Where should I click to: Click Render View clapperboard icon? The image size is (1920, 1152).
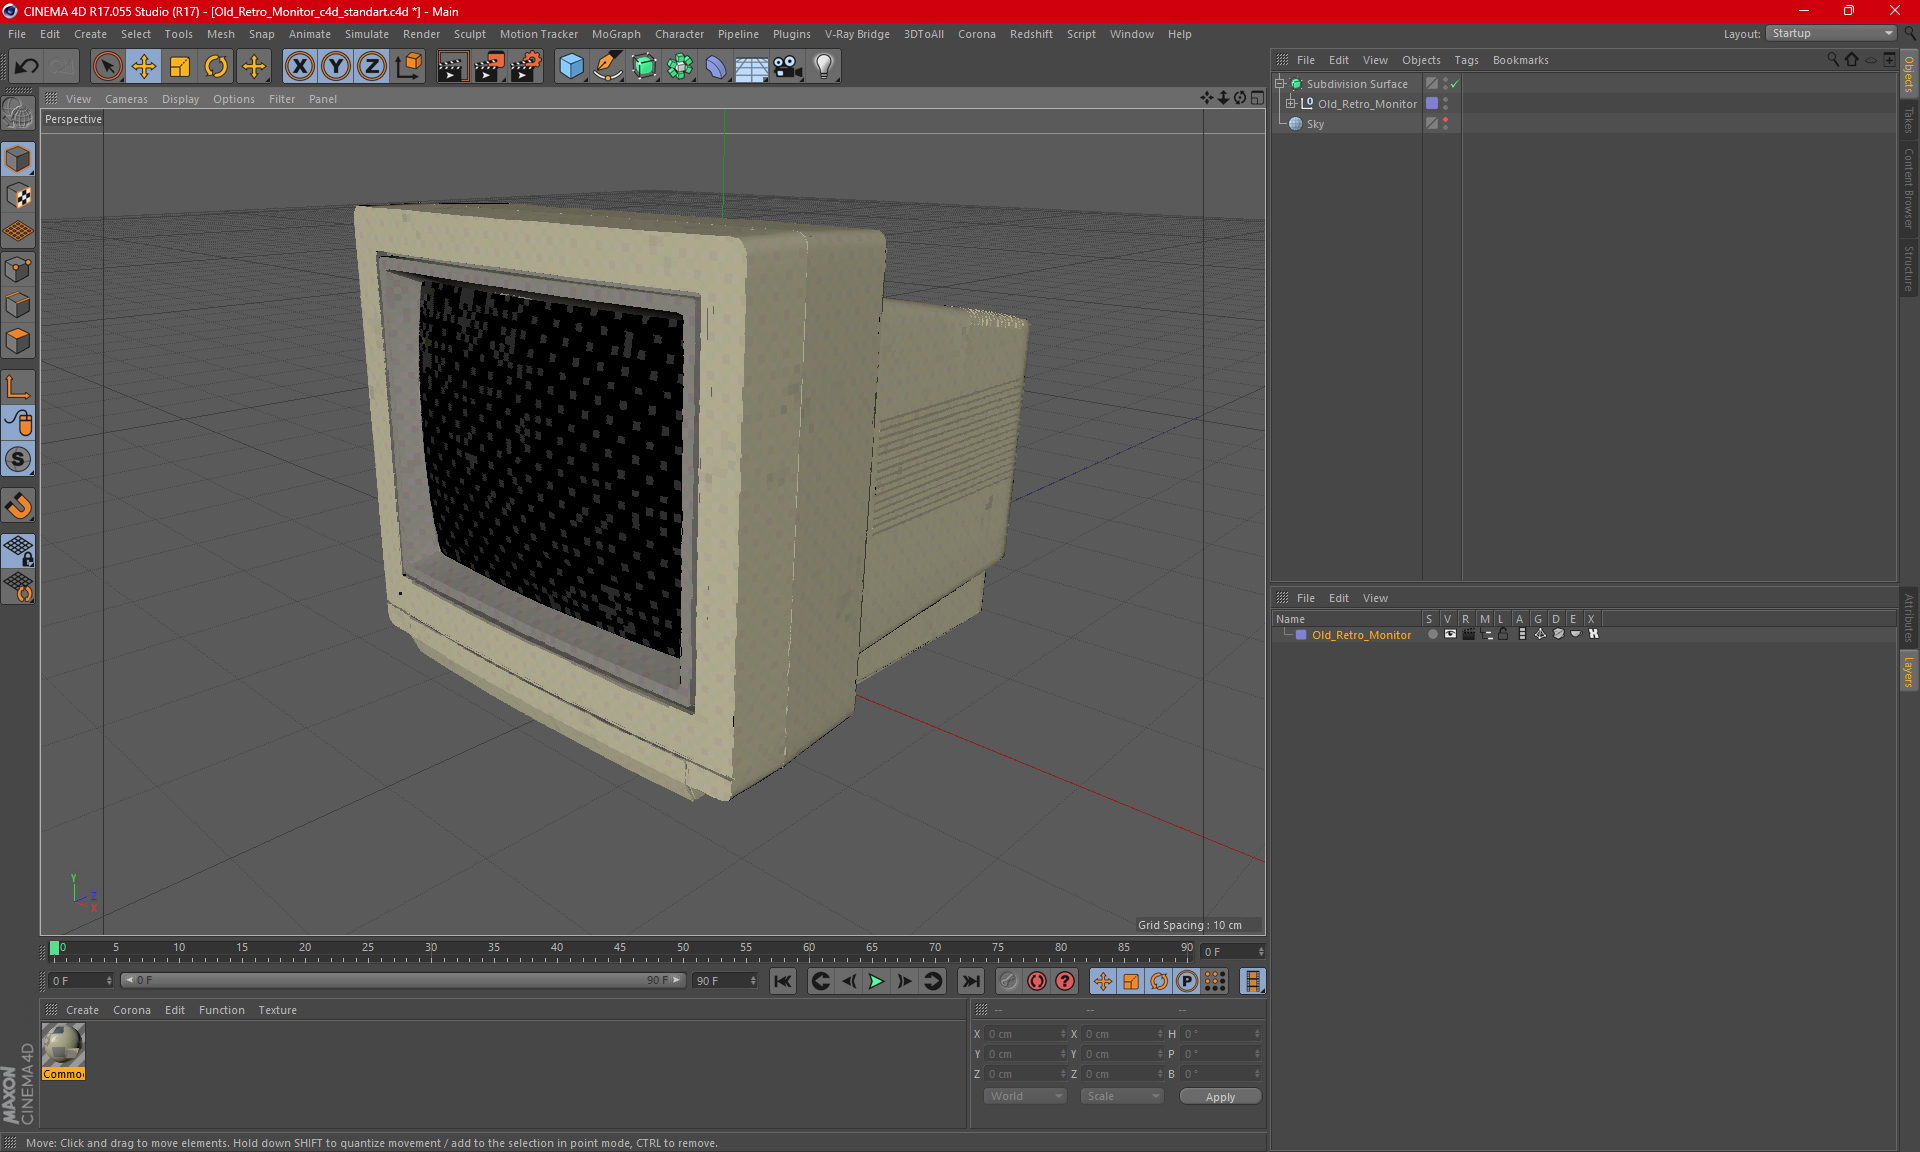tap(452, 67)
